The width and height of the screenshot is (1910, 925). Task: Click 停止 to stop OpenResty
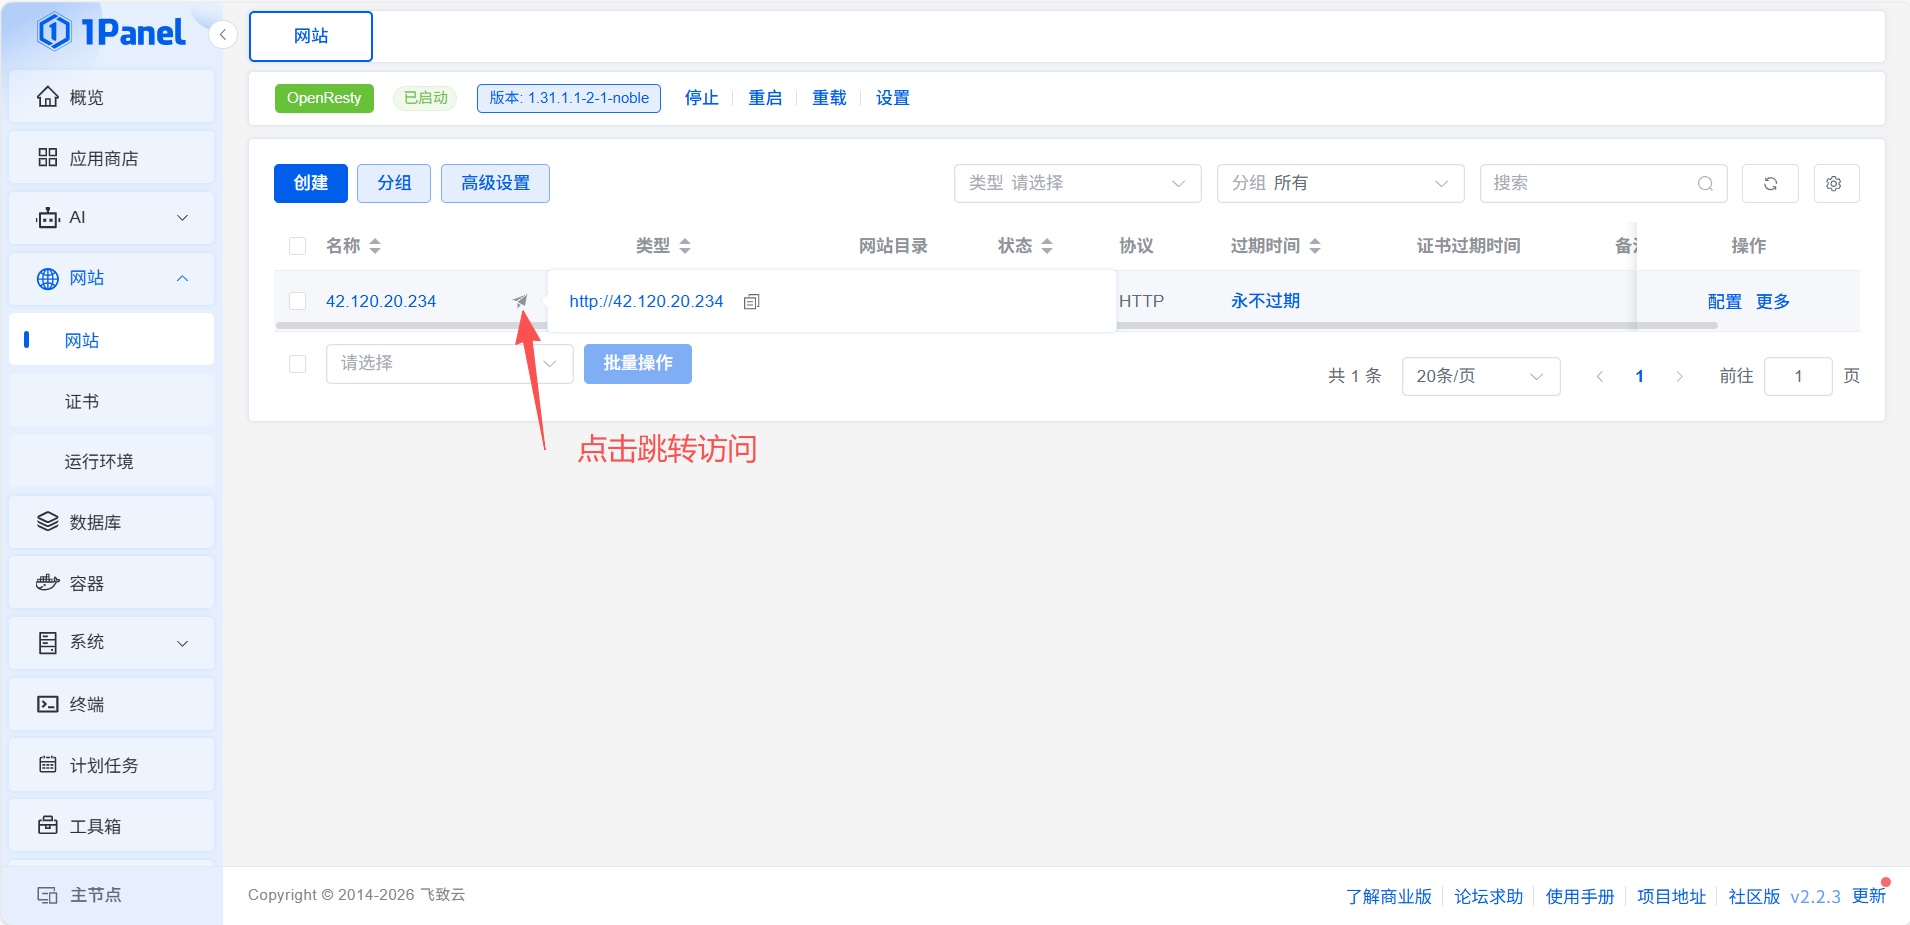pyautogui.click(x=701, y=98)
